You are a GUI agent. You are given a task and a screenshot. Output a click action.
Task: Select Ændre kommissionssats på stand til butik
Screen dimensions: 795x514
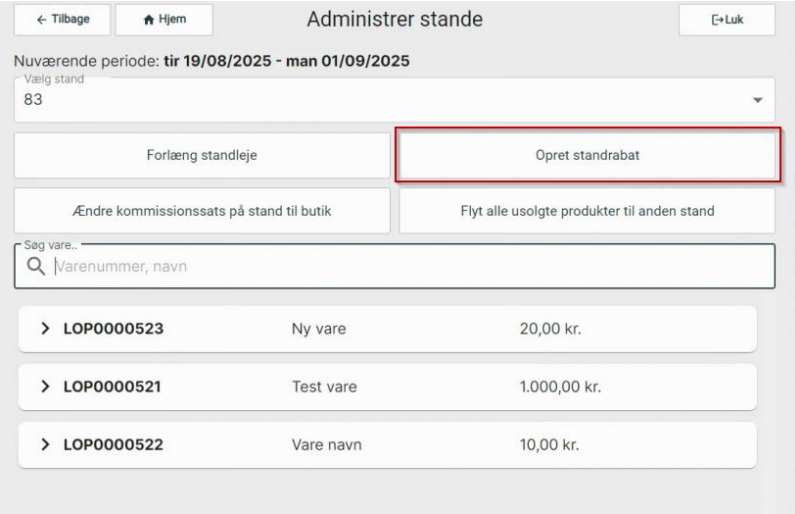click(x=202, y=211)
